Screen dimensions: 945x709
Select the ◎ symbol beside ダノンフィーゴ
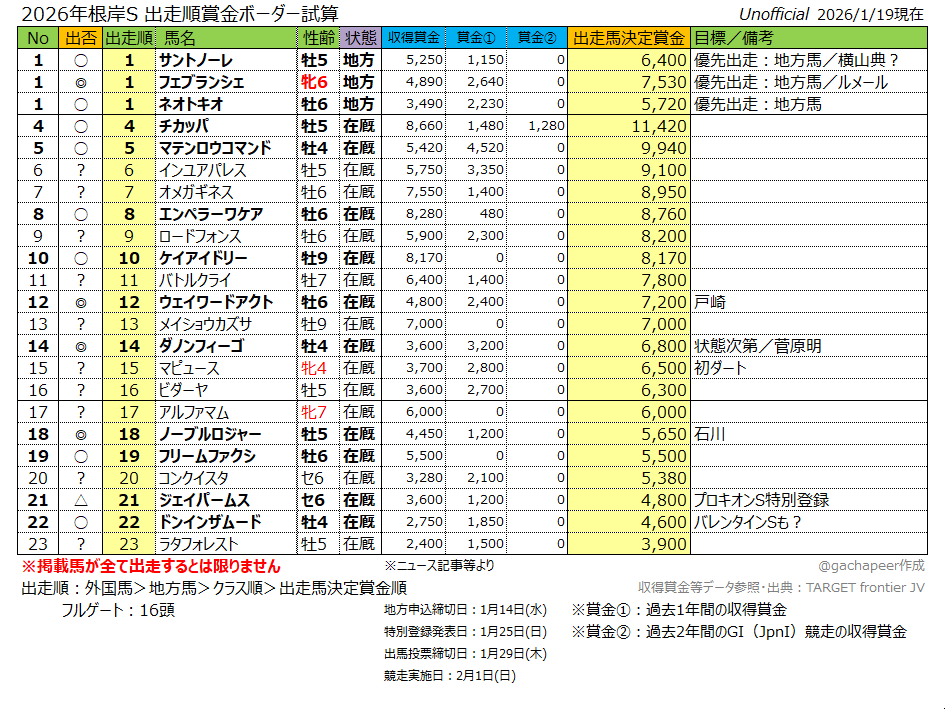click(80, 346)
